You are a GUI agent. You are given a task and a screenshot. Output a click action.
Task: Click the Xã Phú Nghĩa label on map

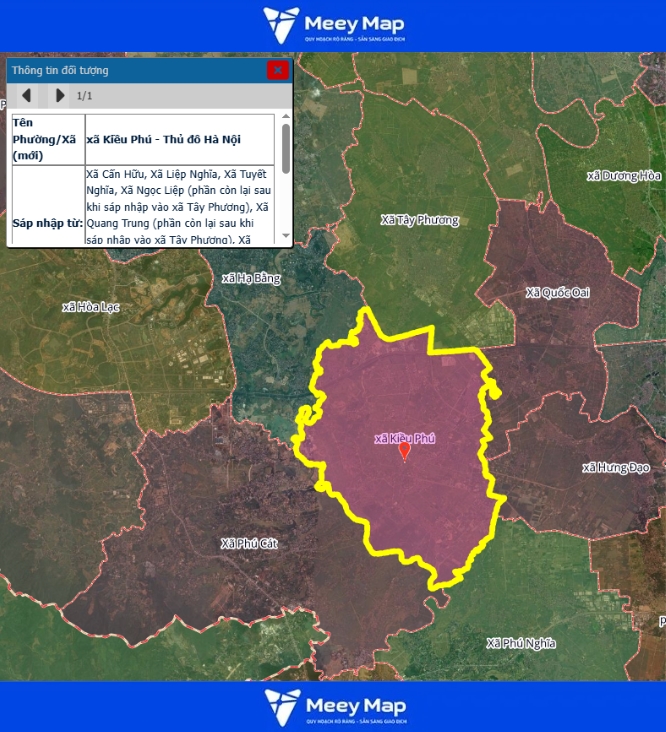tap(521, 643)
